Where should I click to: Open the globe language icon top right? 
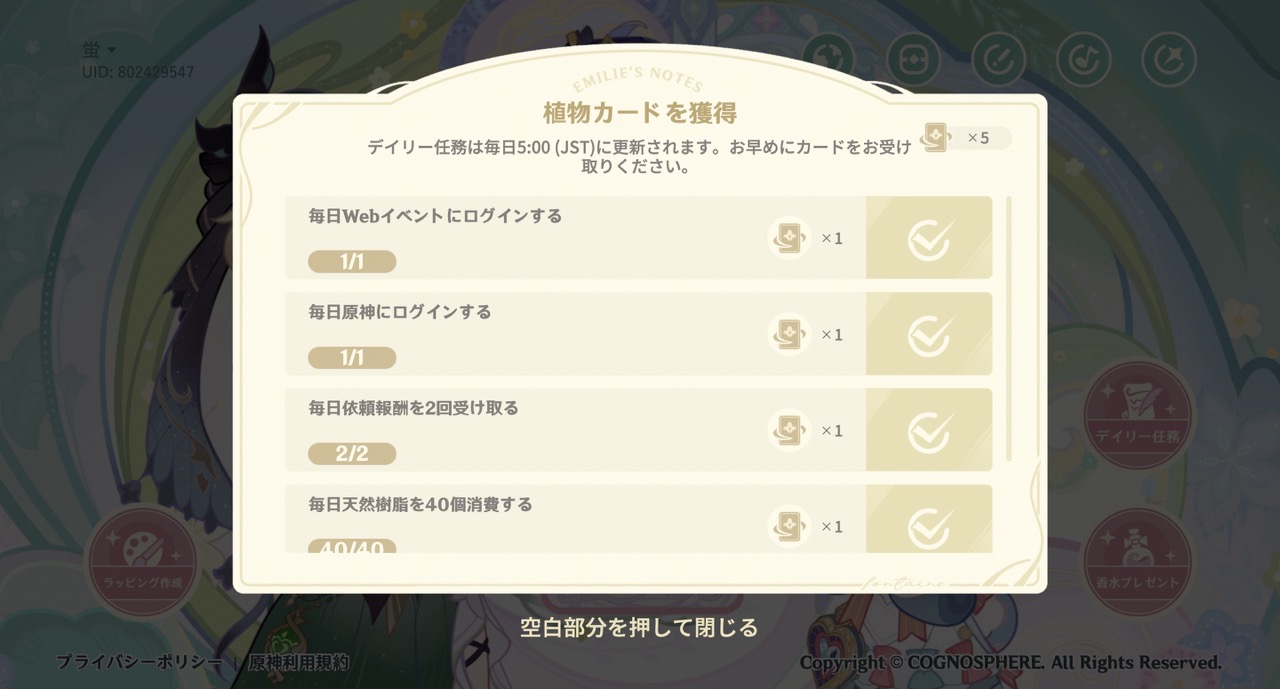[829, 60]
